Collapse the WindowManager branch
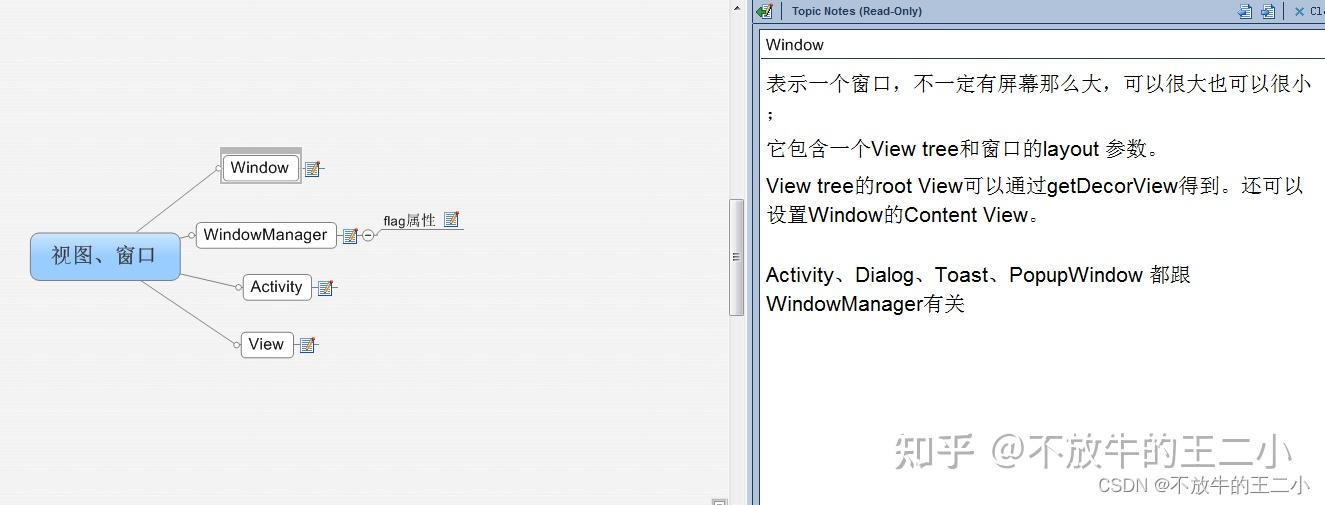Viewport: 1325px width, 505px height. (x=368, y=236)
